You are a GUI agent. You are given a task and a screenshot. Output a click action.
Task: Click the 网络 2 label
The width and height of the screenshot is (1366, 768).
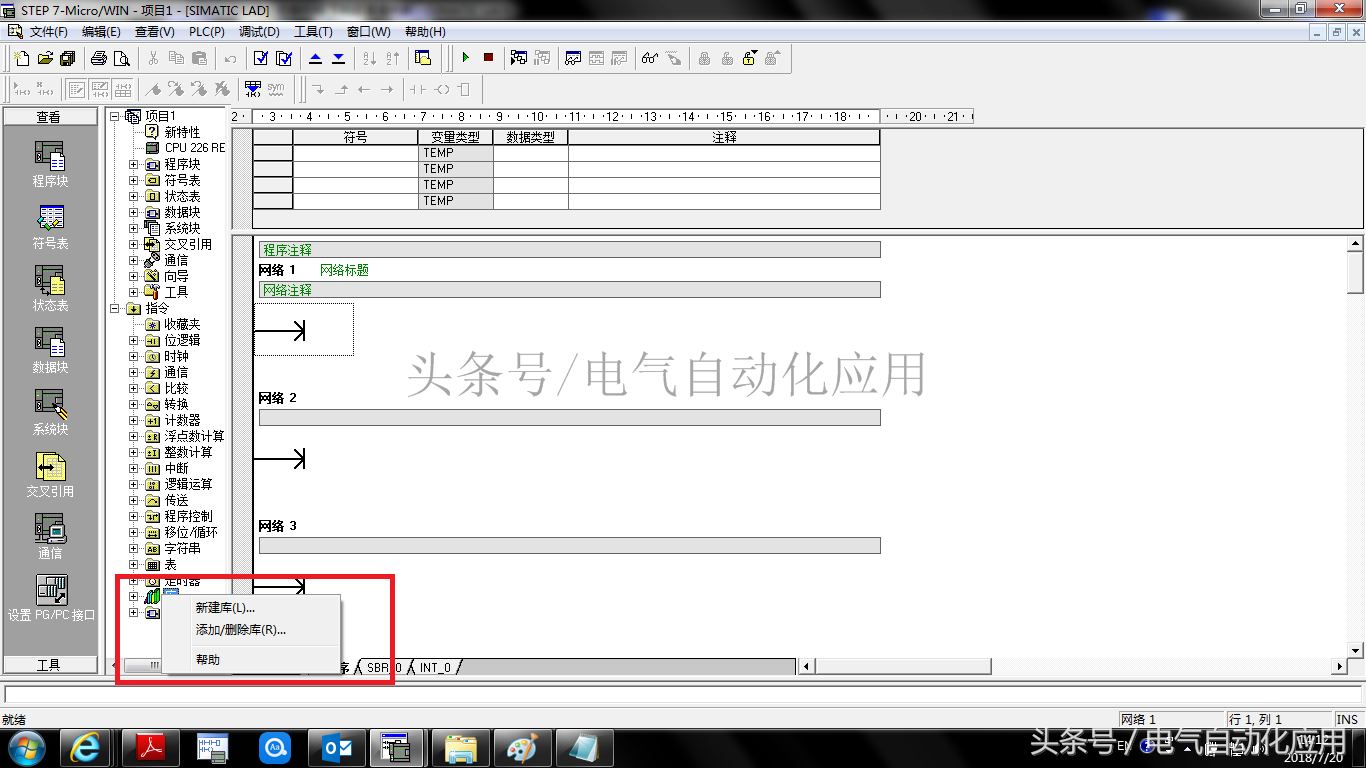coord(277,398)
